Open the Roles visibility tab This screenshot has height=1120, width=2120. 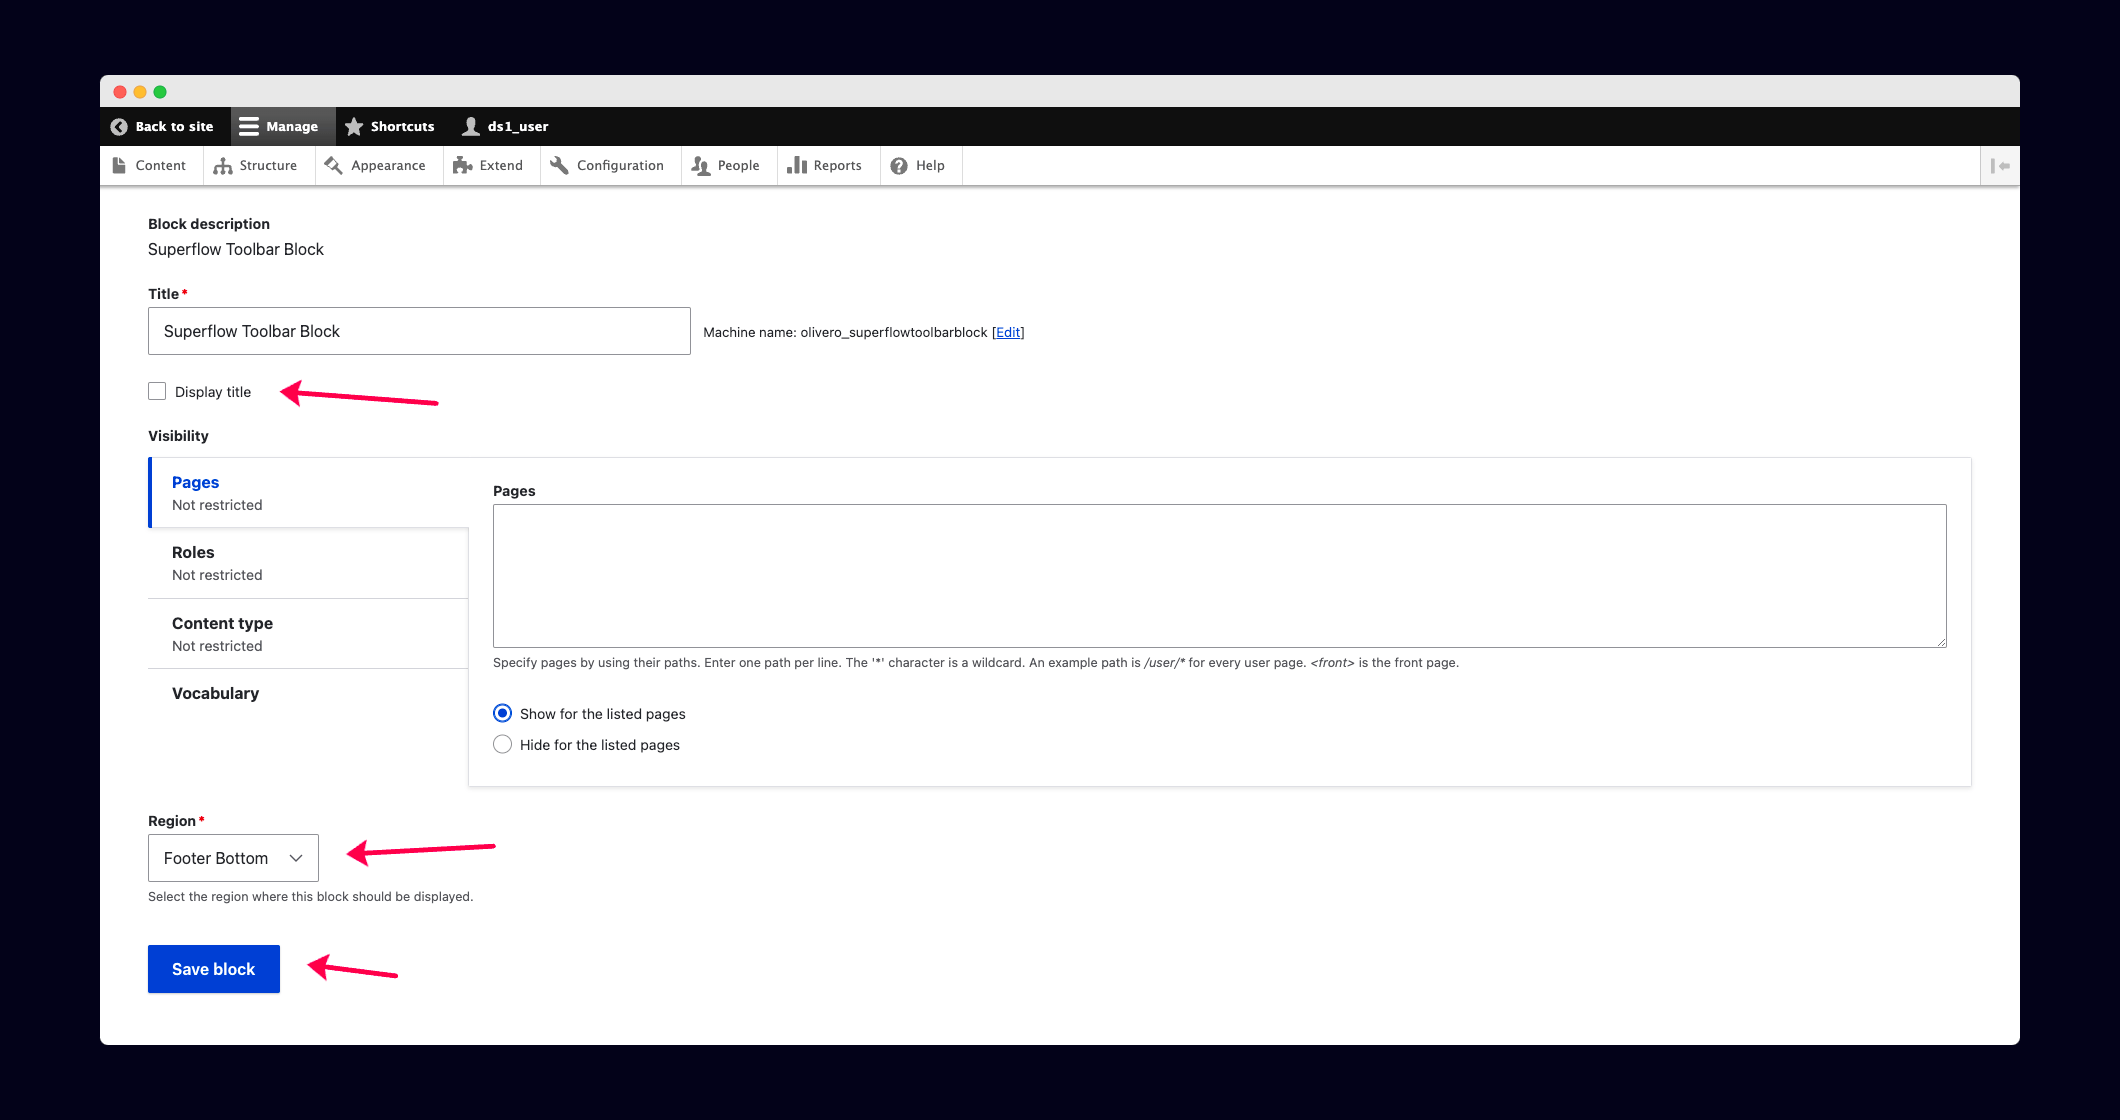(309, 563)
